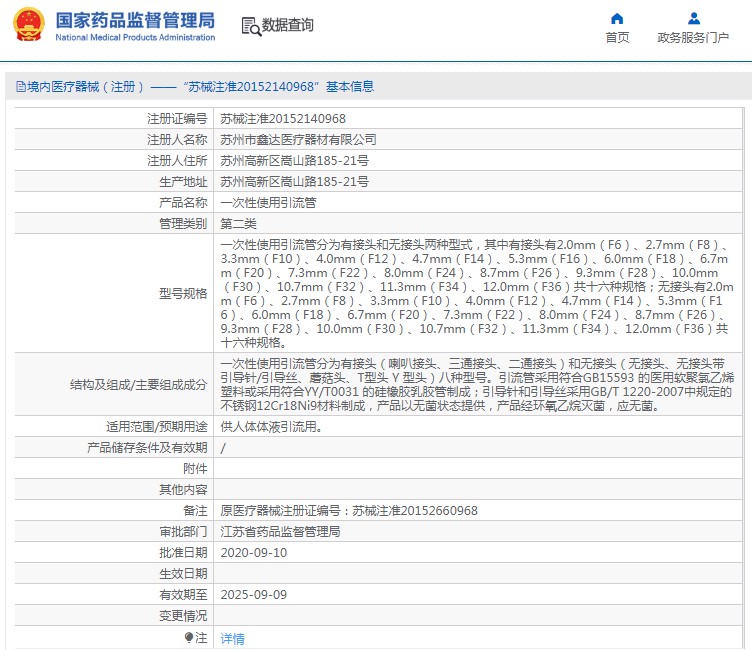Click the 产品名称 label

click(183, 203)
